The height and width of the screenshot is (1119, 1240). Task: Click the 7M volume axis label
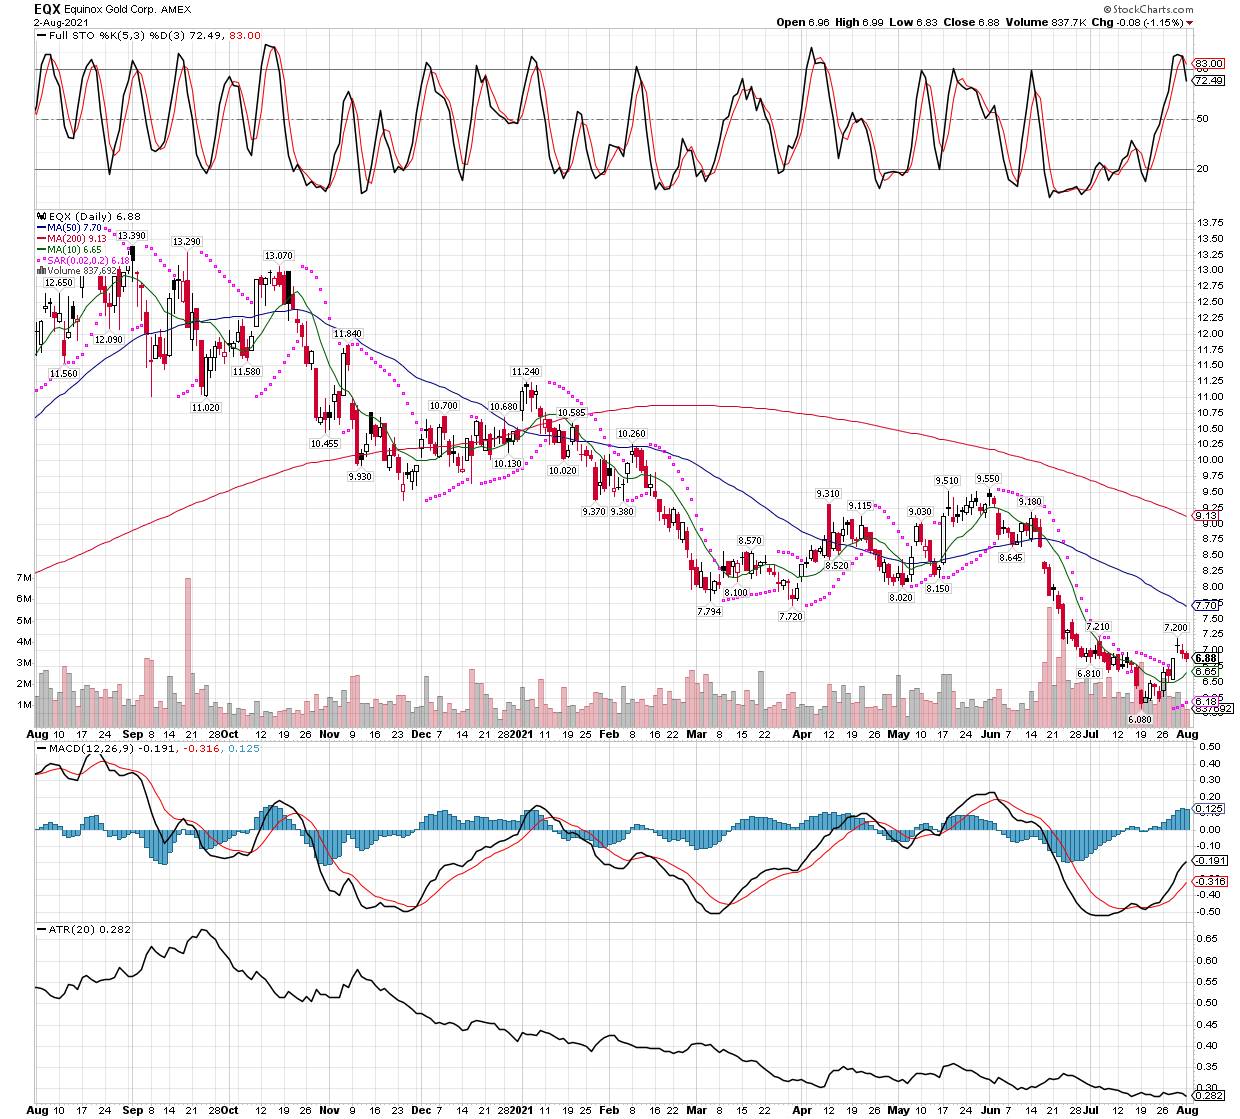point(24,578)
